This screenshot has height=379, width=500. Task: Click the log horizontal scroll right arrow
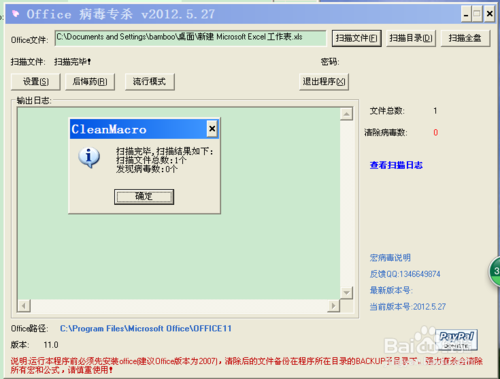[333, 306]
